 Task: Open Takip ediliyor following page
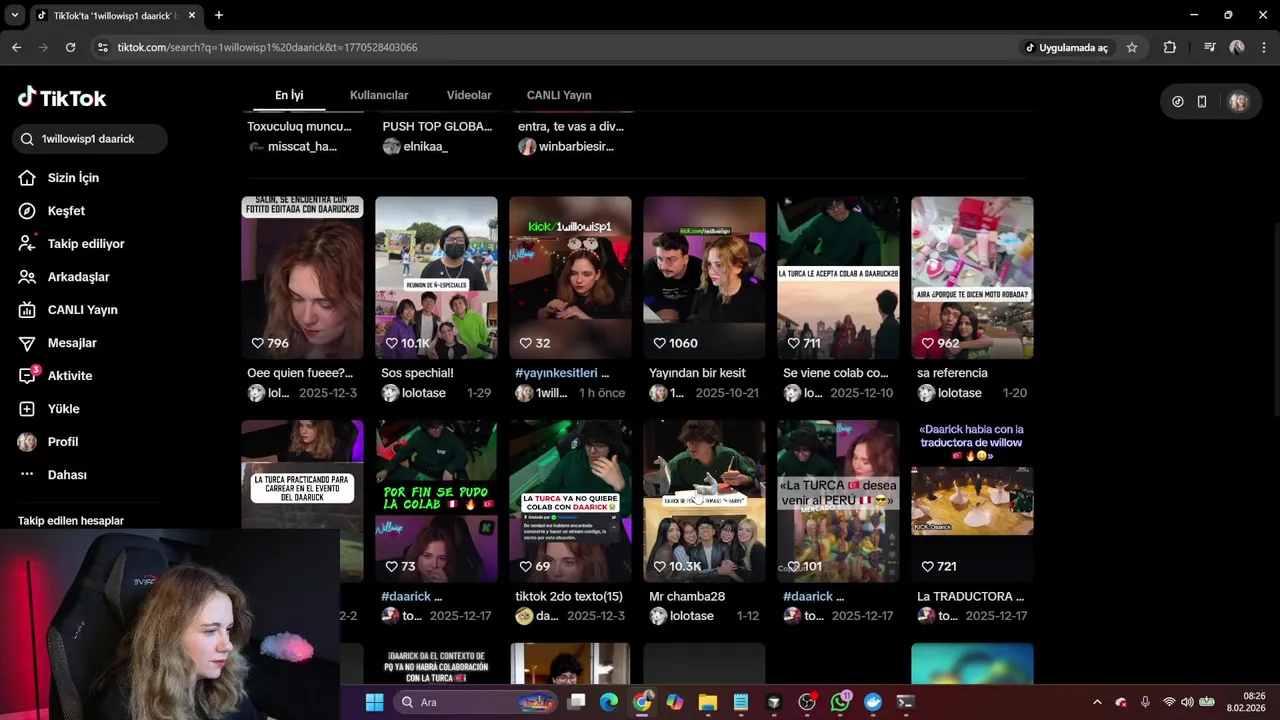tap(86, 244)
